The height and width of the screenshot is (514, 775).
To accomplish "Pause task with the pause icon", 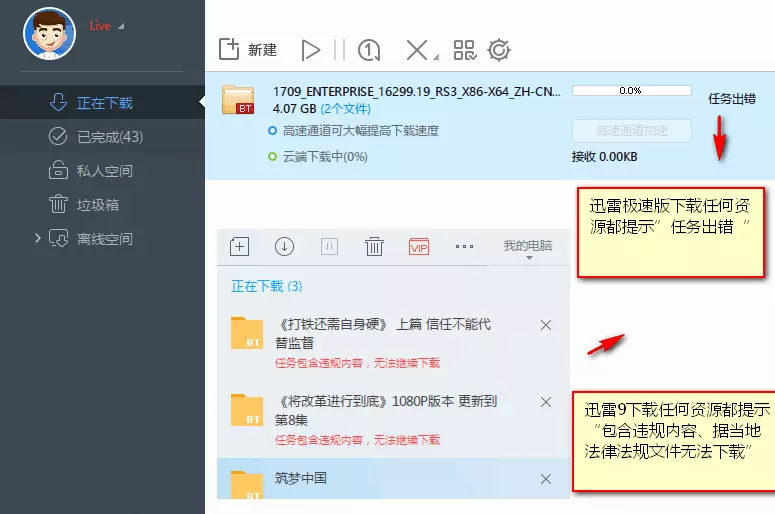I will tap(339, 50).
